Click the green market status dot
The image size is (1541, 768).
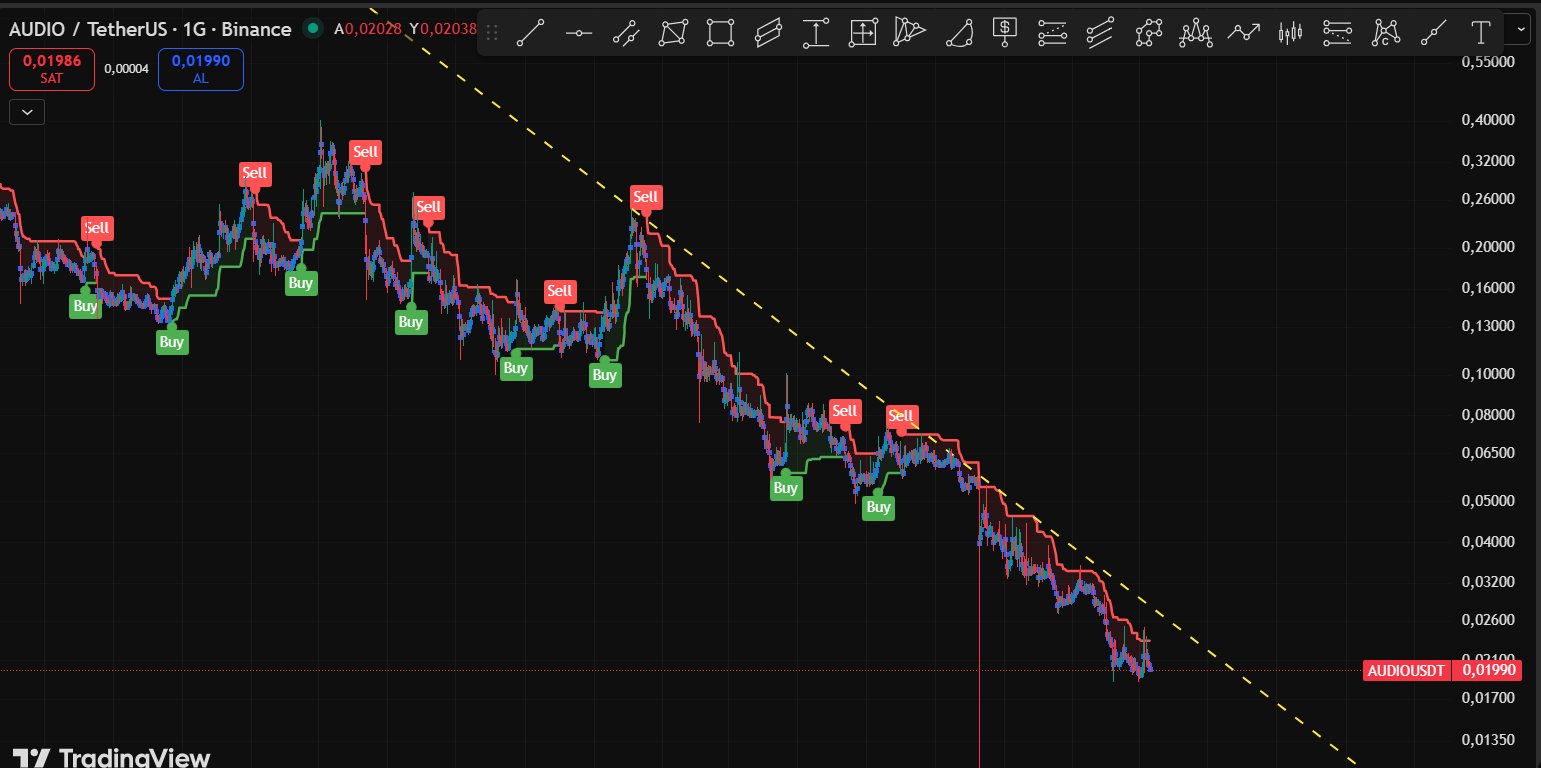(313, 29)
